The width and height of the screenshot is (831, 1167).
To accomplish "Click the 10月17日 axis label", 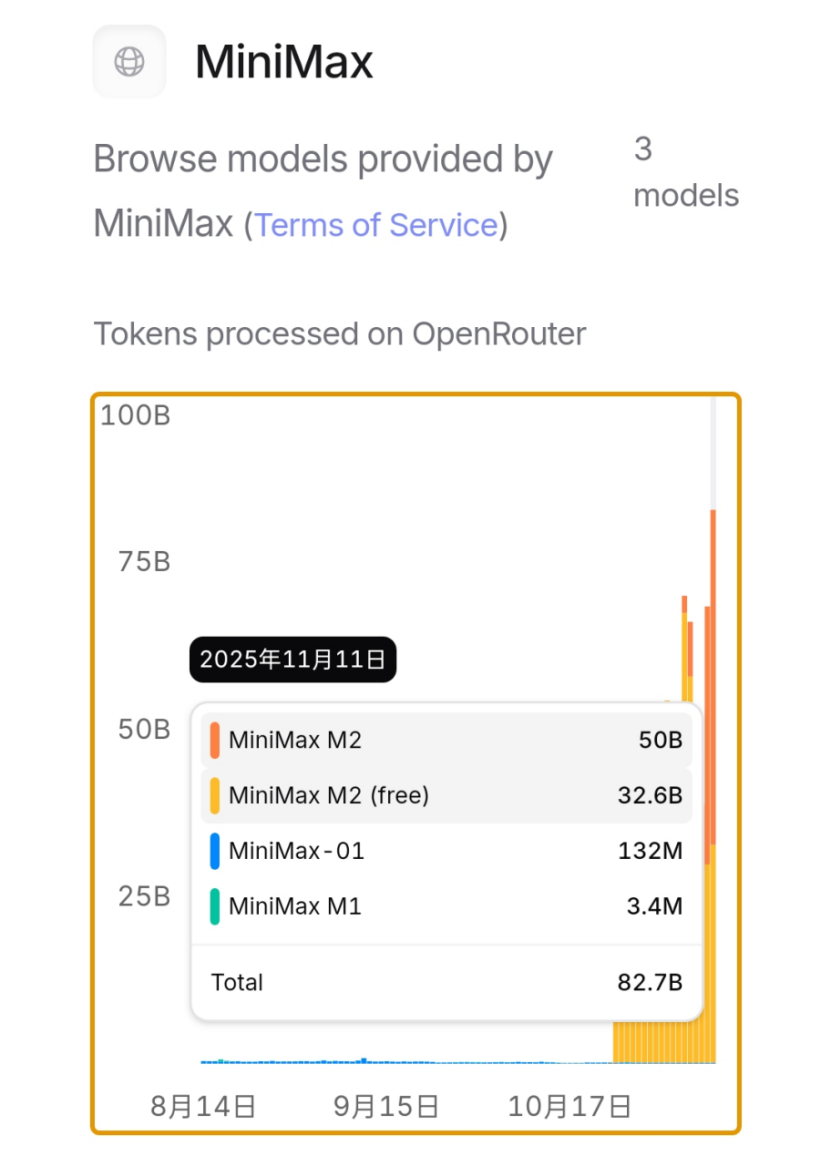I will pyautogui.click(x=569, y=1105).
